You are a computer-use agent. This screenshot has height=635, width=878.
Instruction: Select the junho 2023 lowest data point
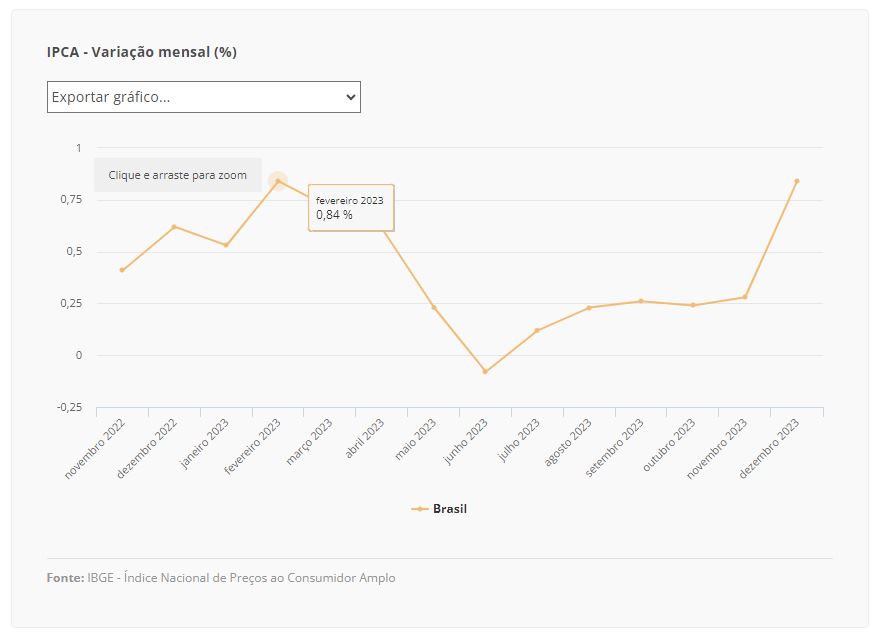click(485, 372)
